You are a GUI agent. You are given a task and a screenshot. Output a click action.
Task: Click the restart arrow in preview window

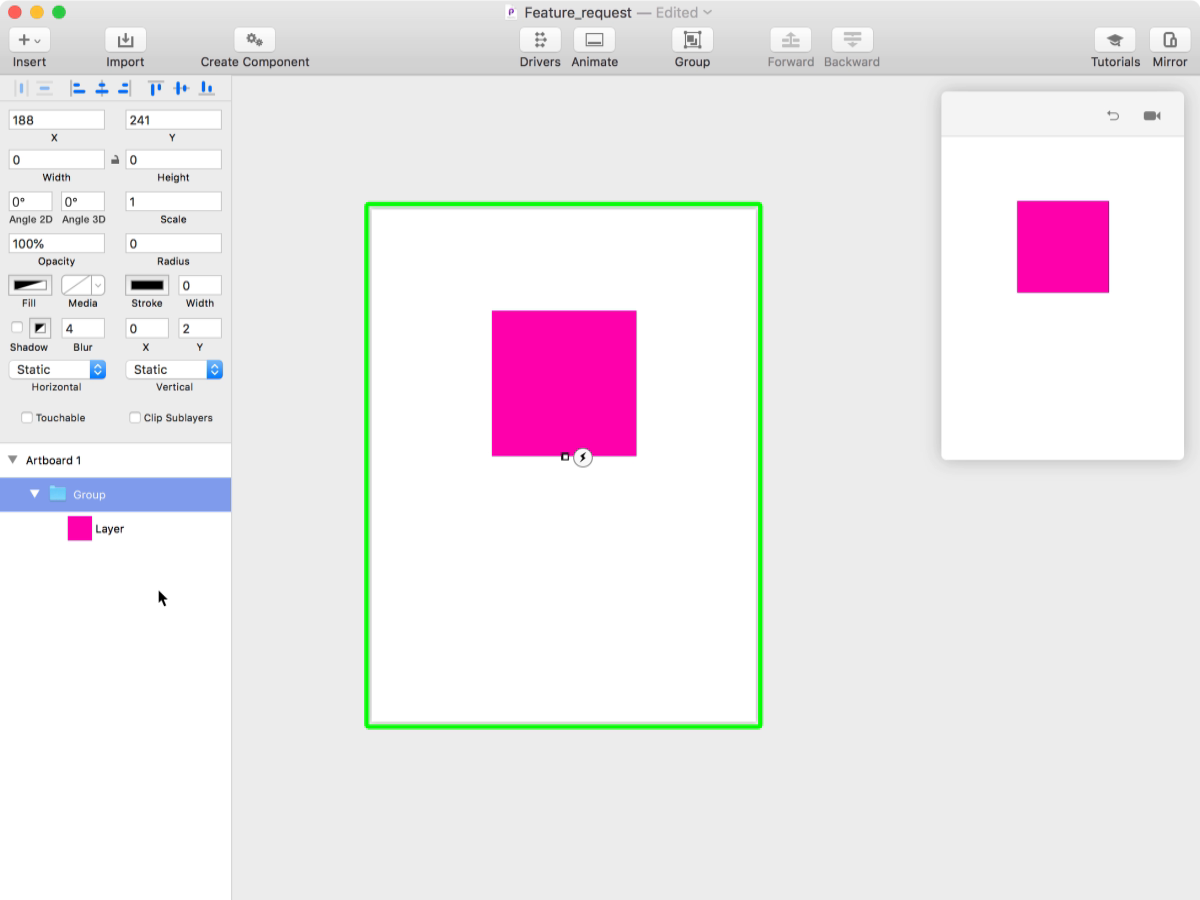(1113, 116)
